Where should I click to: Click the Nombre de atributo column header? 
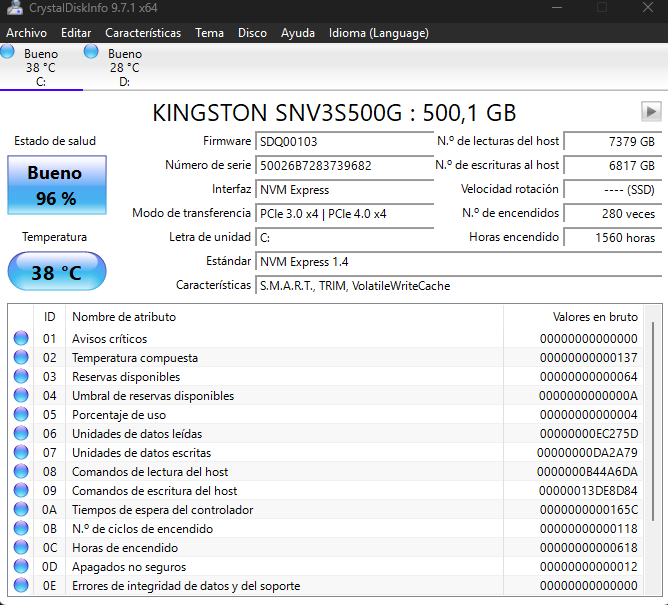(284, 317)
